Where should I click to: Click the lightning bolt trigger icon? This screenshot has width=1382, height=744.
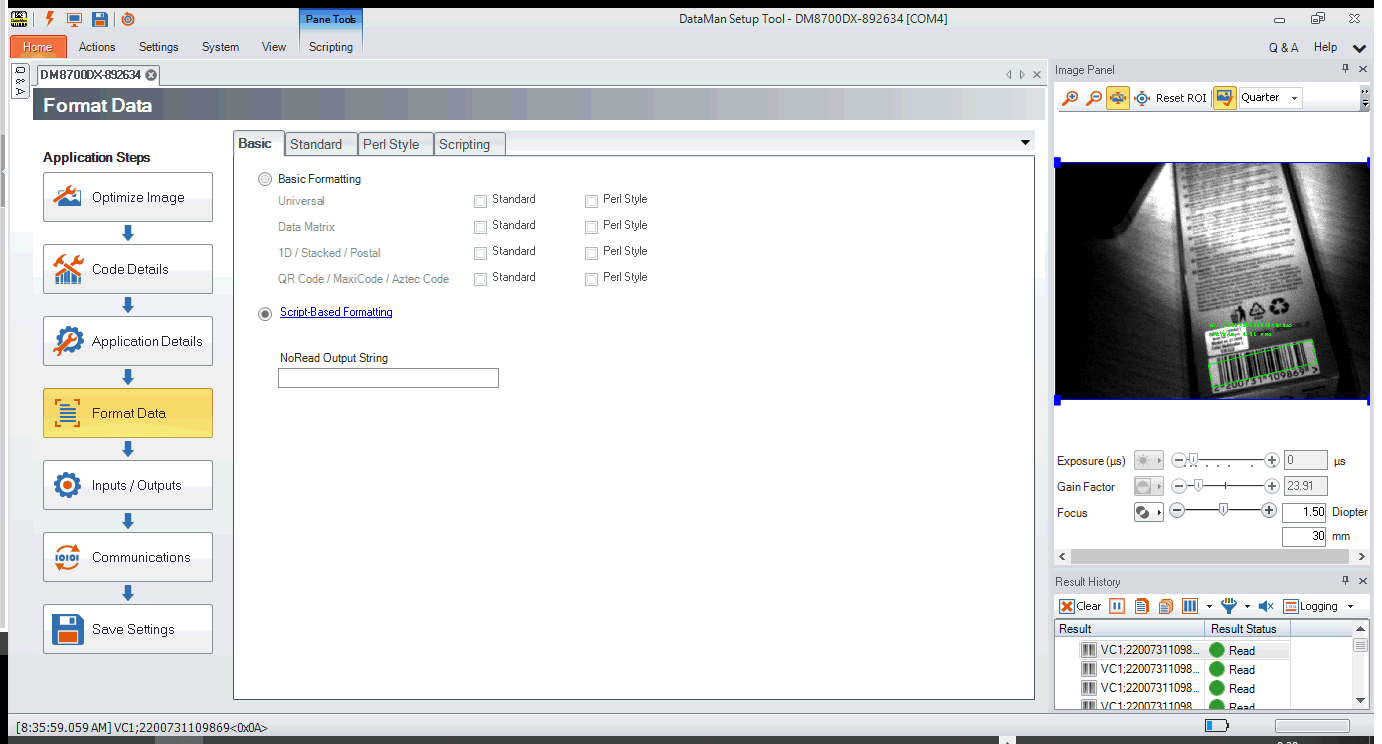click(49, 18)
